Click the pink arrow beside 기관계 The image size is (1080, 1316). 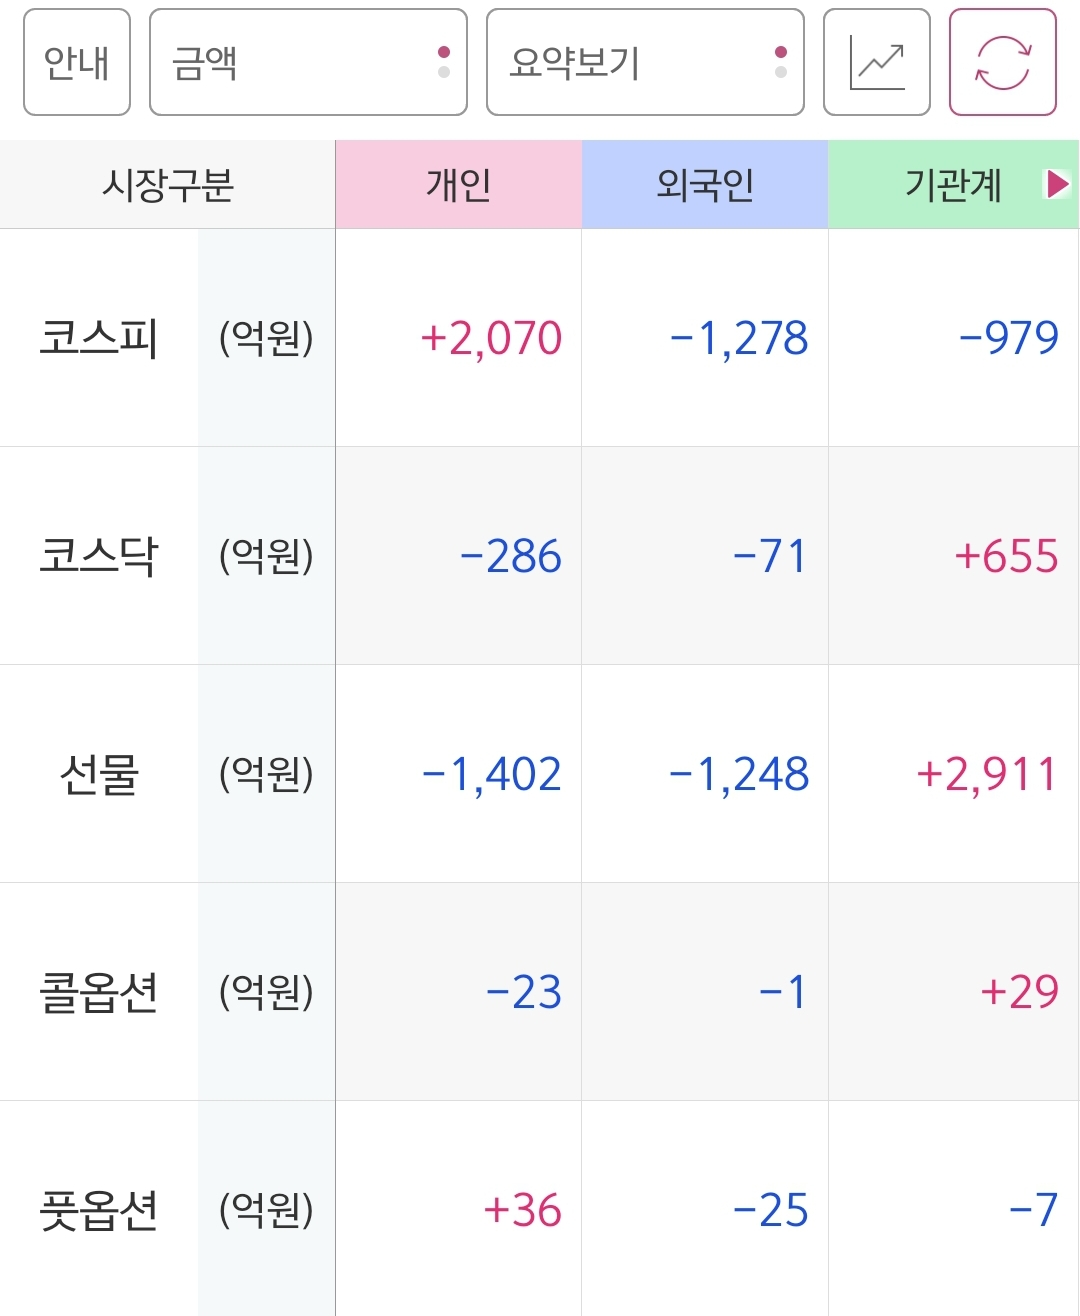pos(1057,184)
